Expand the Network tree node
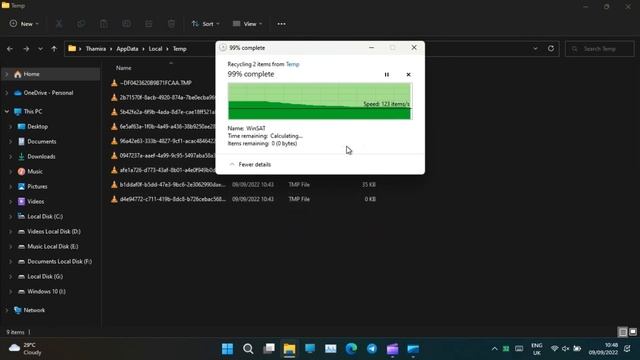This screenshot has height=360, width=640. coord(7,310)
